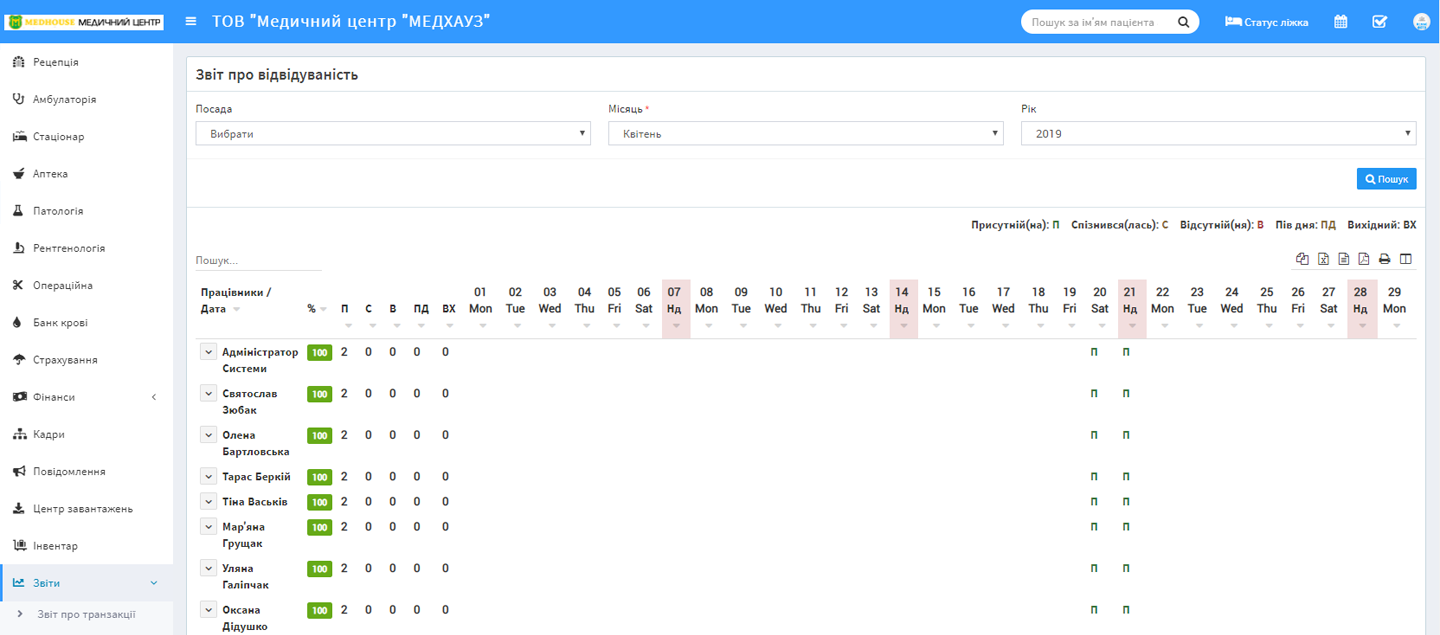The width and height of the screenshot is (1440, 635).
Task: Open the column visibility selector
Action: [x=1406, y=259]
